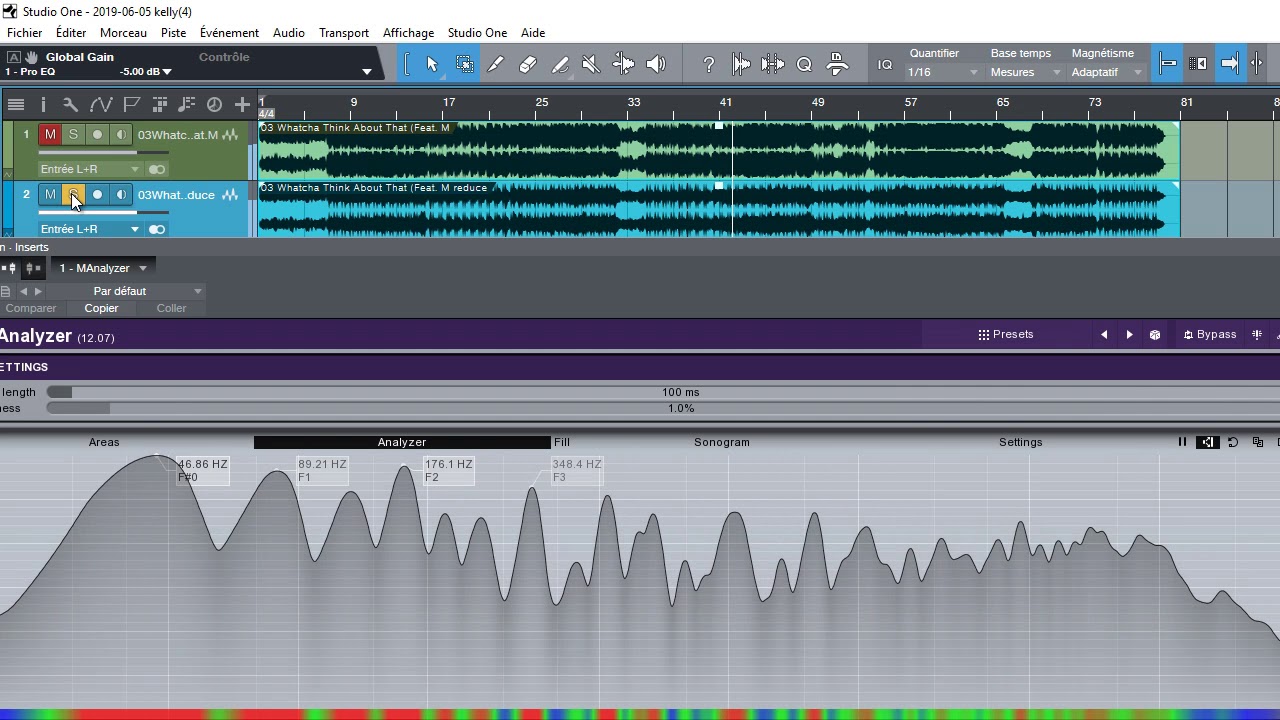Toggle Solo on track 2
The width and height of the screenshot is (1280, 720).
[x=73, y=194]
